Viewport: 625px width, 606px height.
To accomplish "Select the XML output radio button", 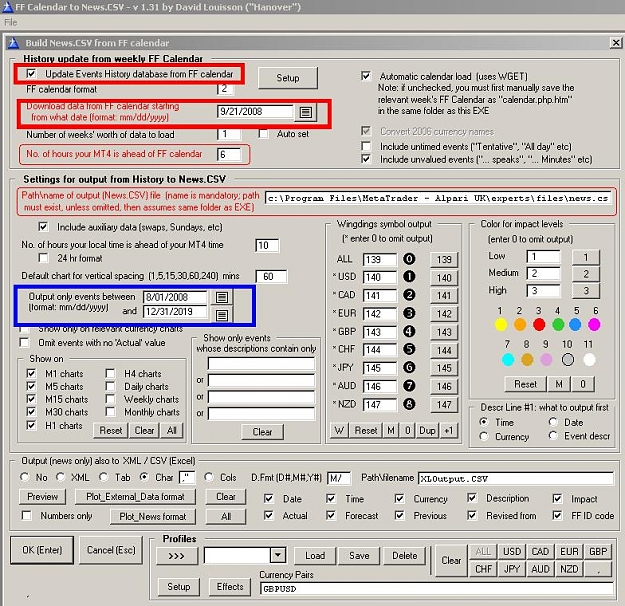I will [x=61, y=477].
